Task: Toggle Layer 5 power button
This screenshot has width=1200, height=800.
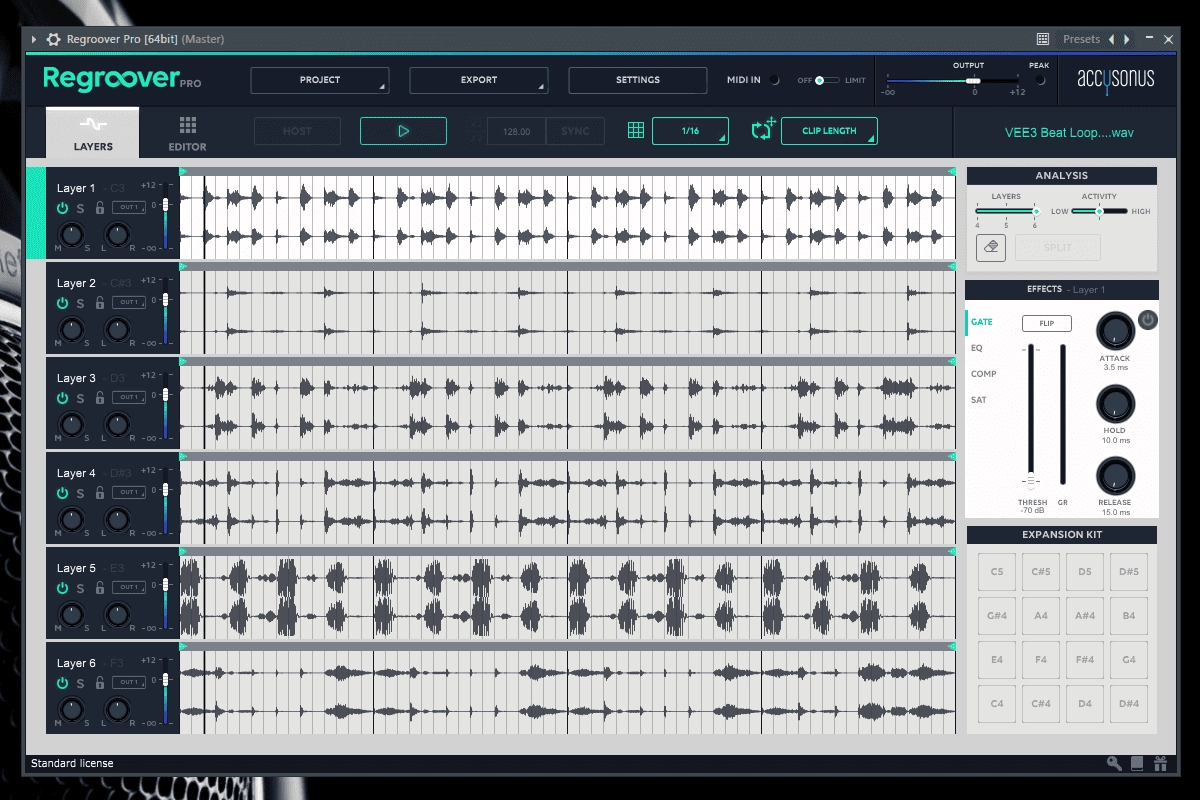Action: tap(62, 588)
